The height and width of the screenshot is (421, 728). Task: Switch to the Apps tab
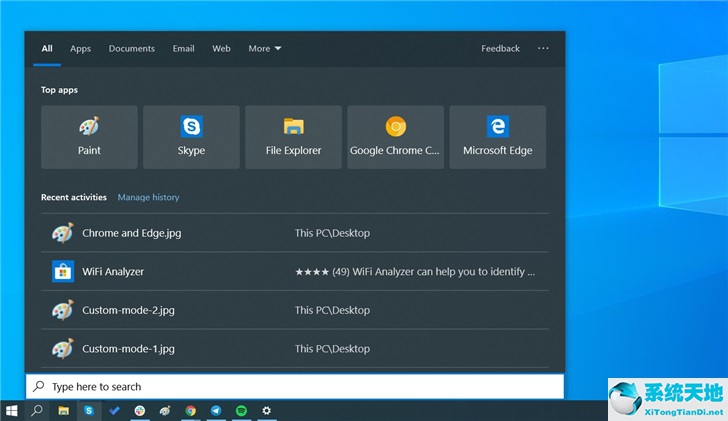click(x=80, y=48)
